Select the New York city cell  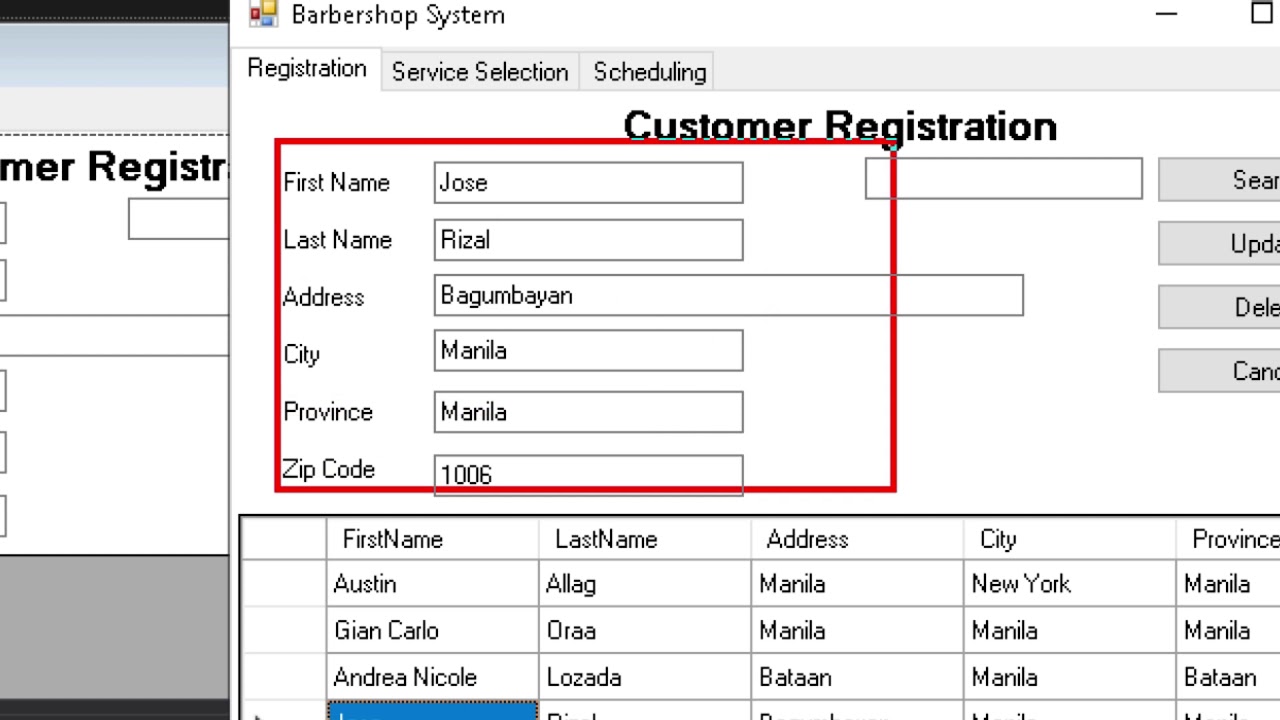(1069, 584)
